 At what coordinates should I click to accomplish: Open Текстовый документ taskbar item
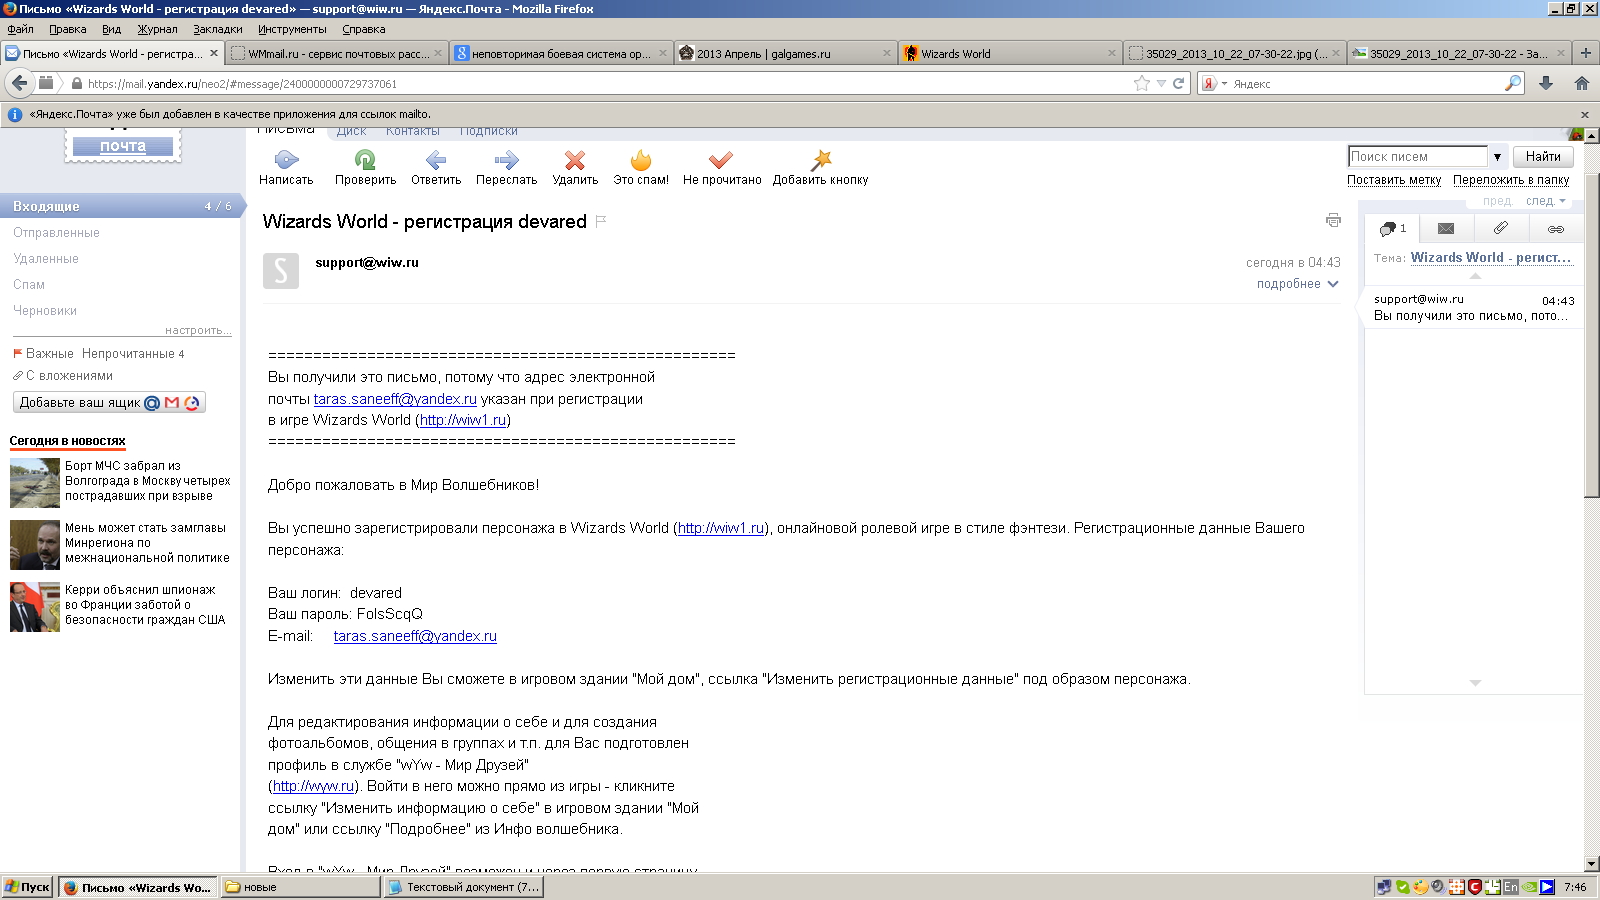463,887
